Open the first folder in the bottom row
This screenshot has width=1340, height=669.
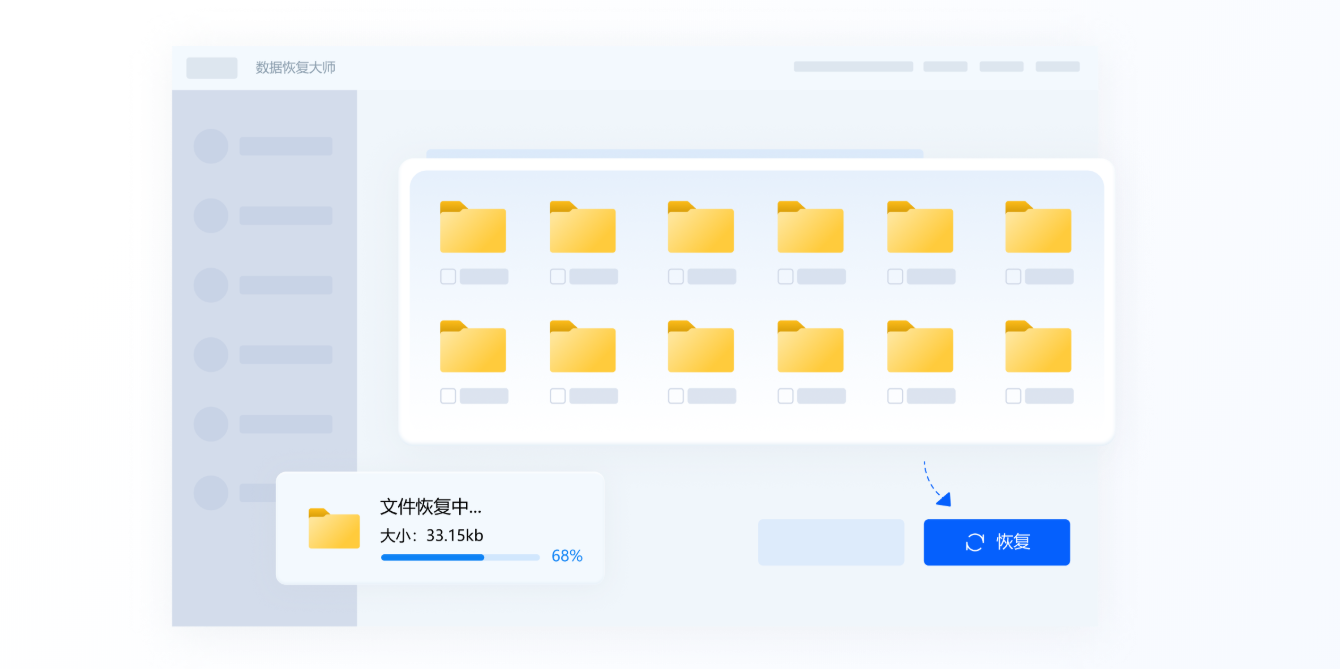click(x=472, y=347)
